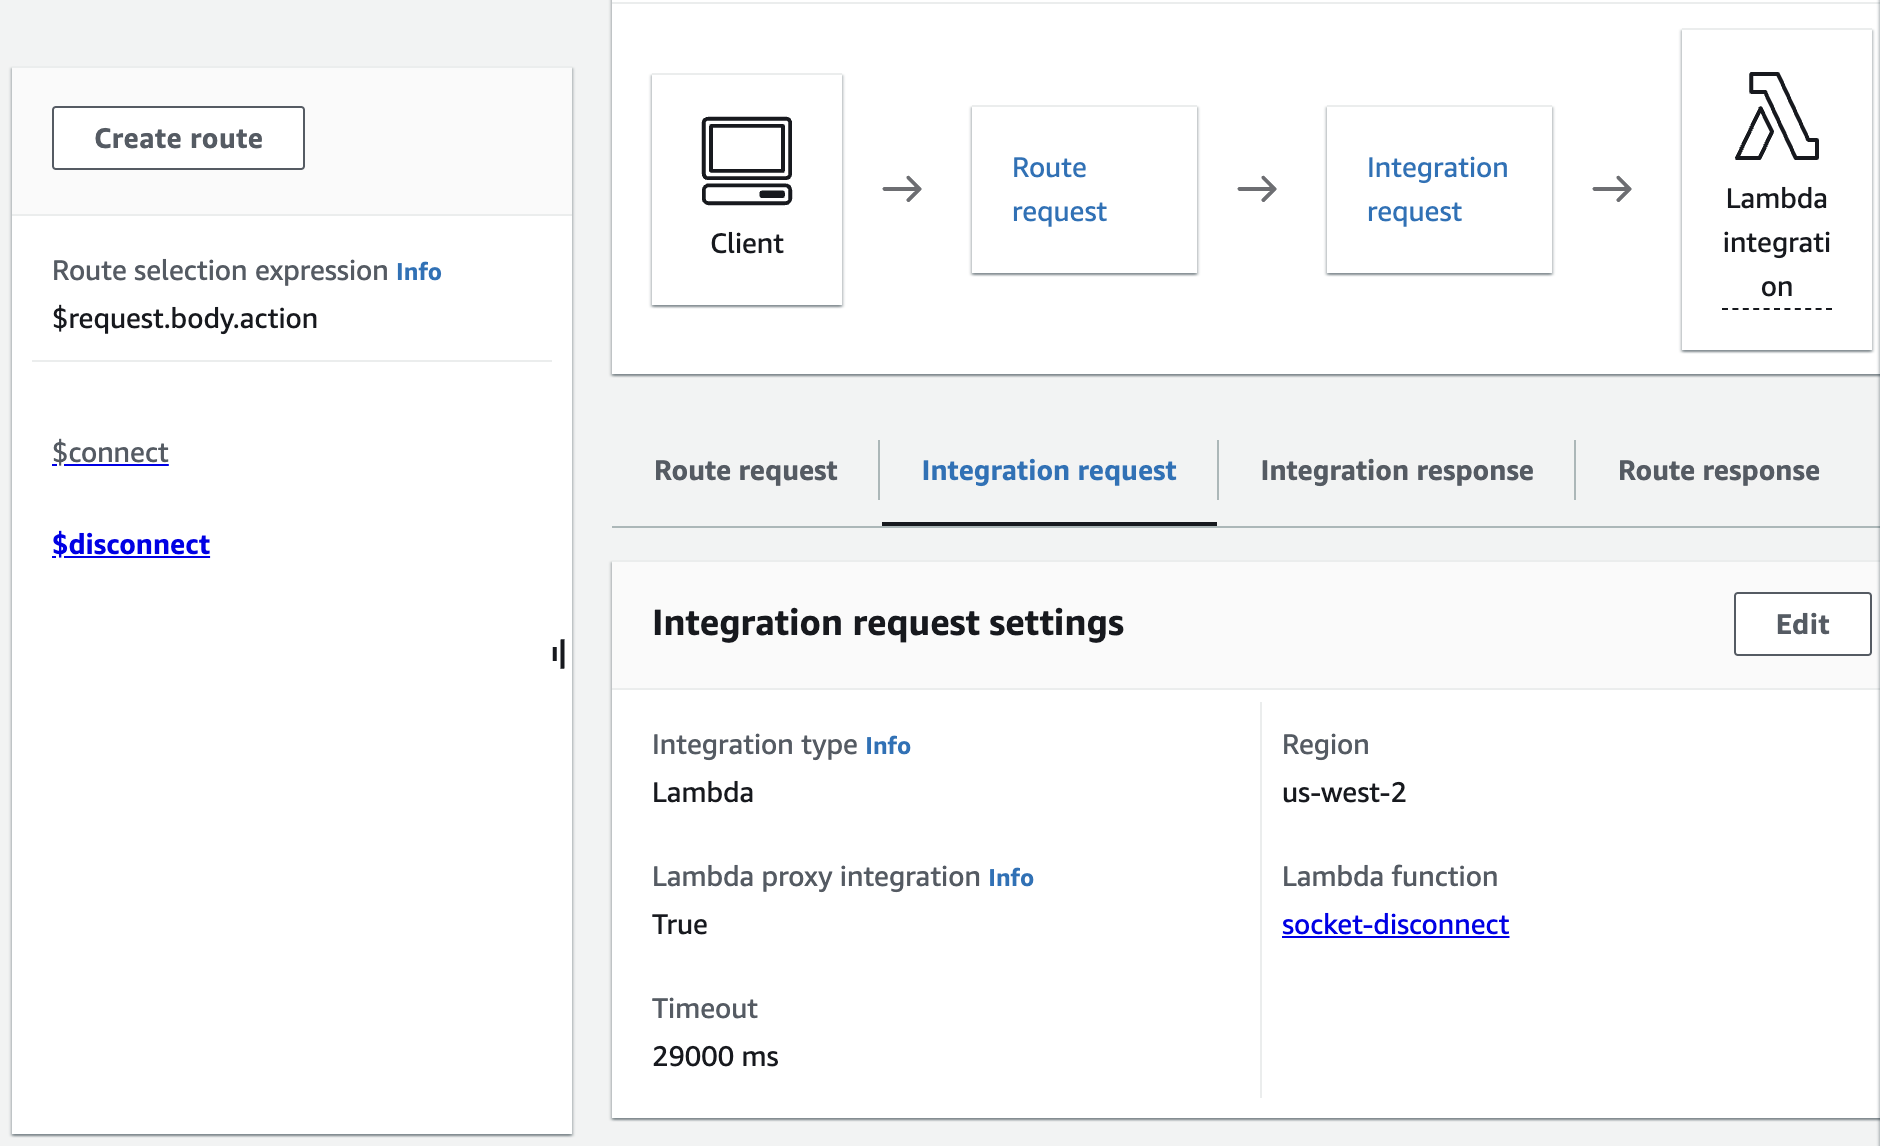Screen dimensions: 1890x1146
Task: Select the $disconnect route
Action: click(x=131, y=544)
